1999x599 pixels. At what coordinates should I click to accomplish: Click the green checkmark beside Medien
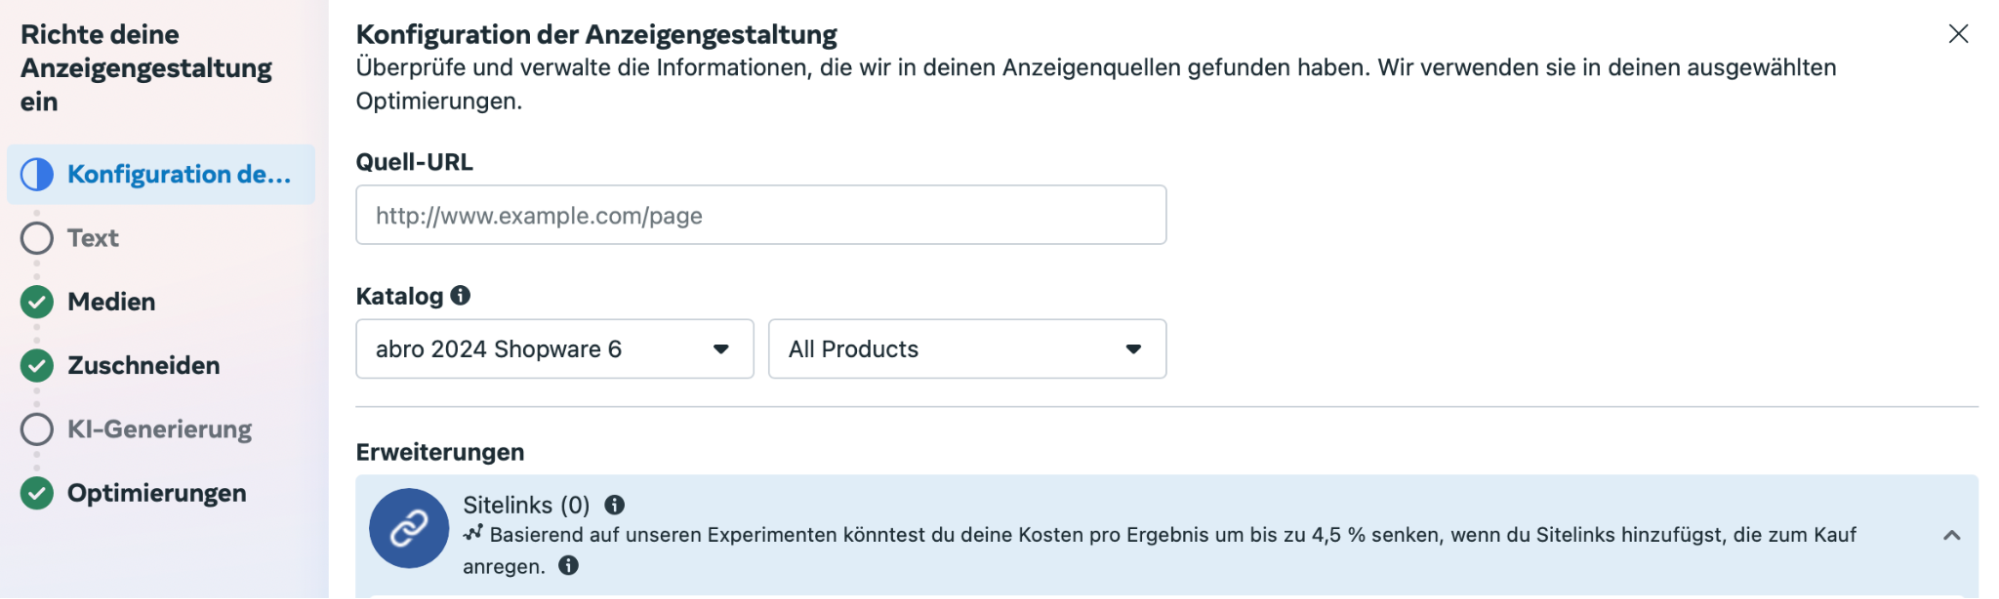click(x=37, y=302)
